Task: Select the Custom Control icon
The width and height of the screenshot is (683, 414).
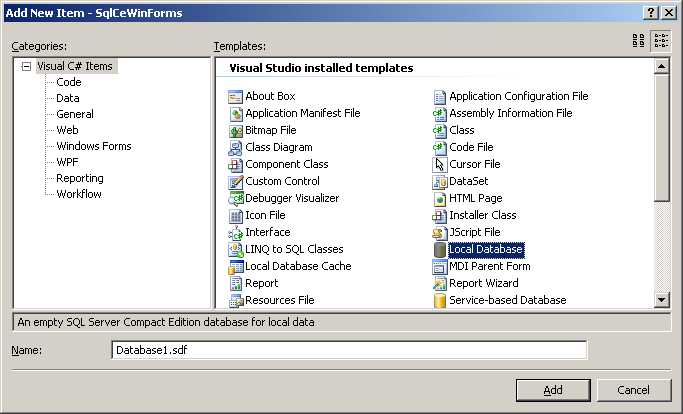Action: (235, 181)
